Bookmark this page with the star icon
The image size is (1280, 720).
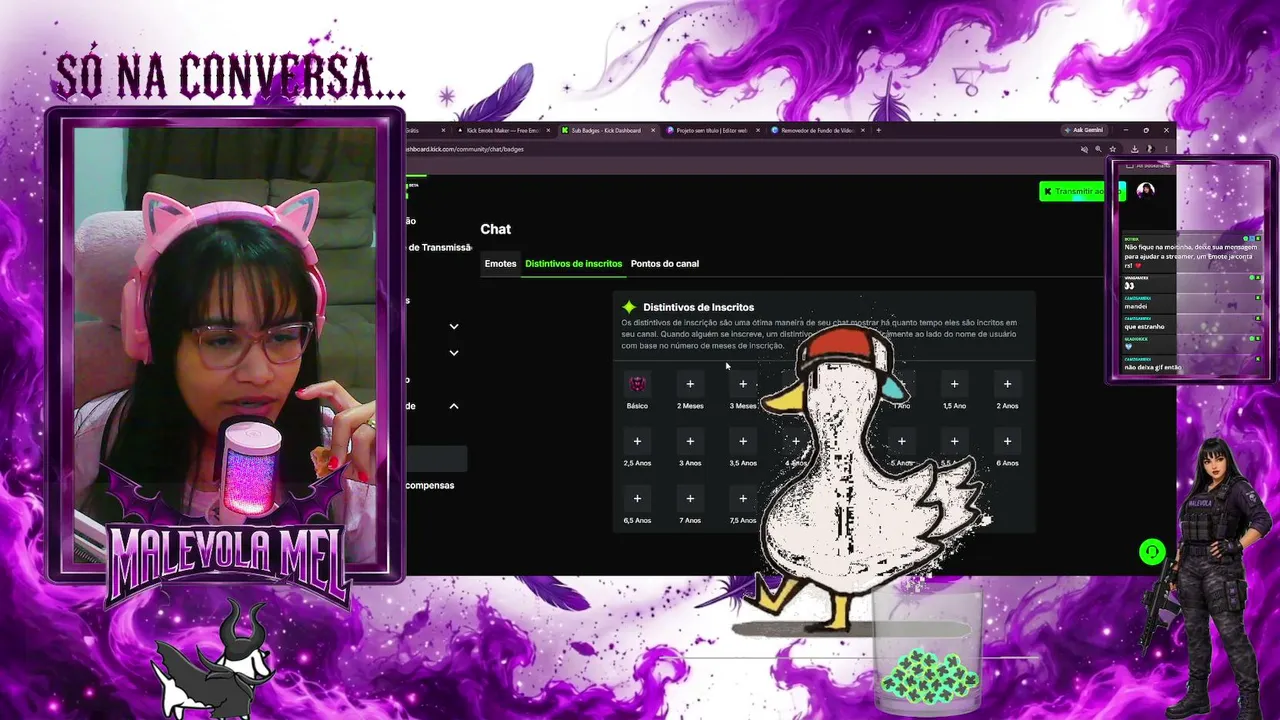click(x=1112, y=149)
